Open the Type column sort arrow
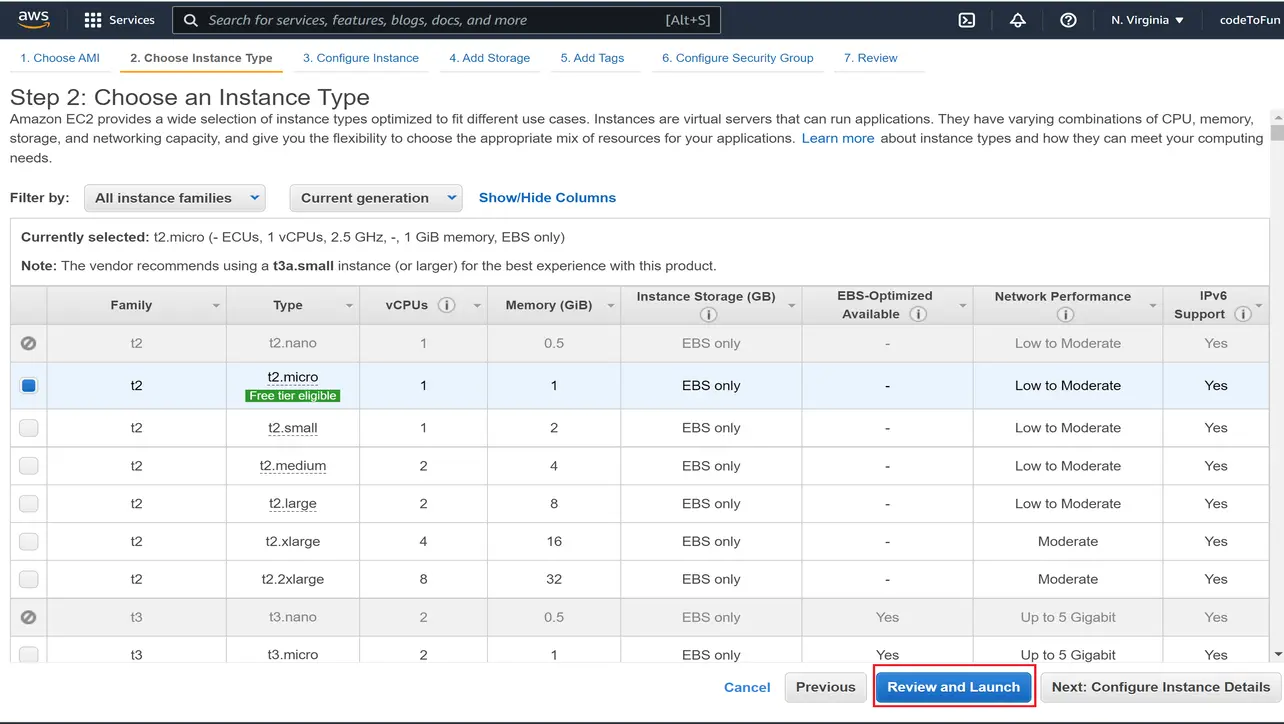1284x724 pixels. click(349, 306)
